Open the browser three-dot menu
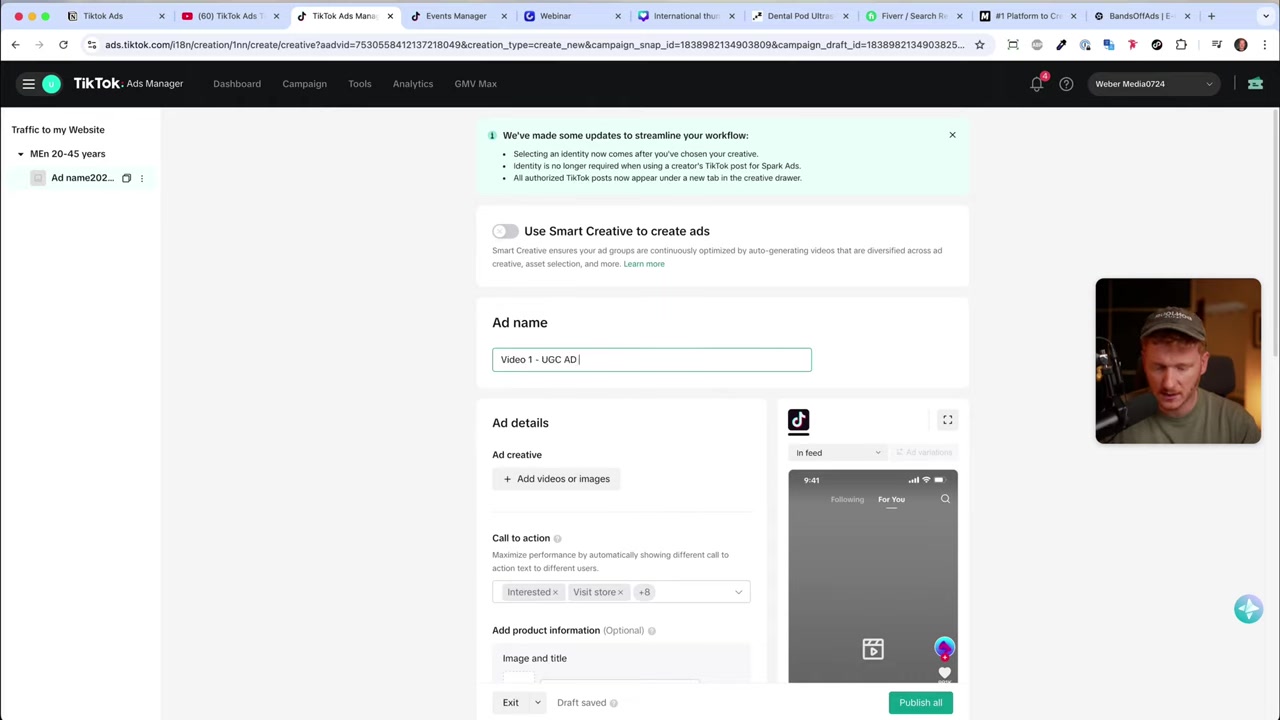 point(1265,44)
